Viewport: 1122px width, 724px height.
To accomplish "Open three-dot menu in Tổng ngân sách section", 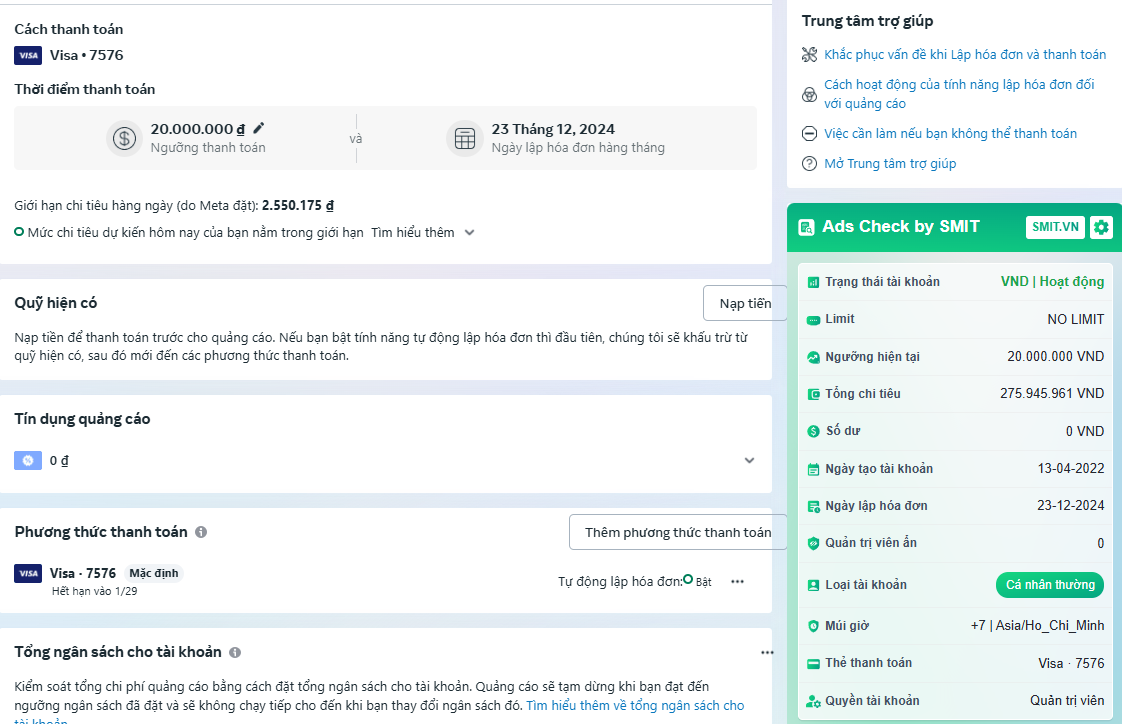I will 766,652.
